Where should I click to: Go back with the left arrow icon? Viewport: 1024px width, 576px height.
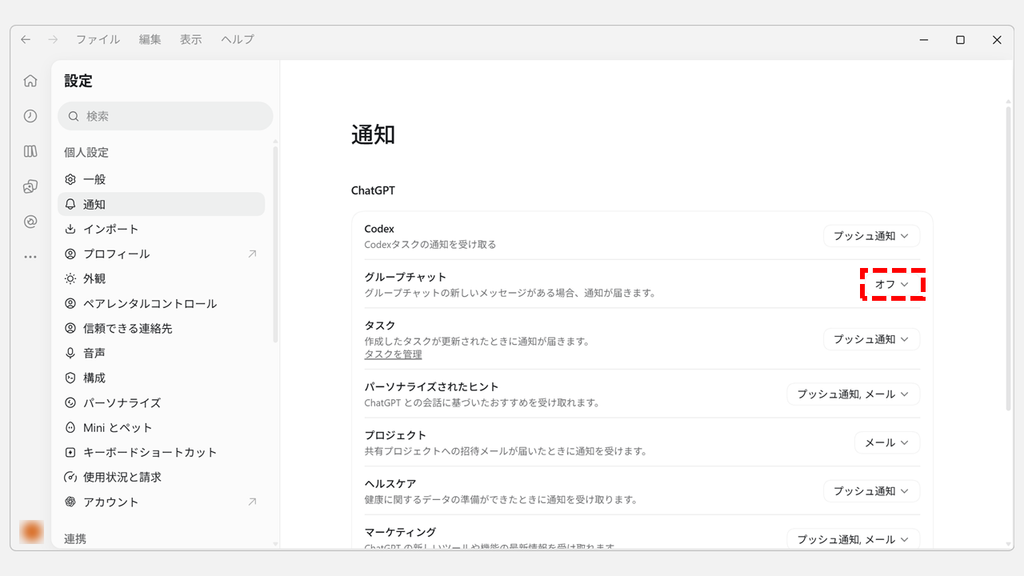click(25, 40)
